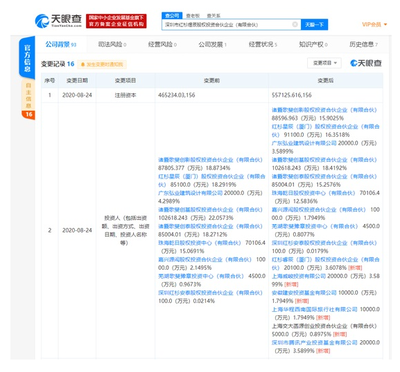Open 安徽建安投资基金有限公司 link
Screen dimensions: 400x372
[304, 293]
